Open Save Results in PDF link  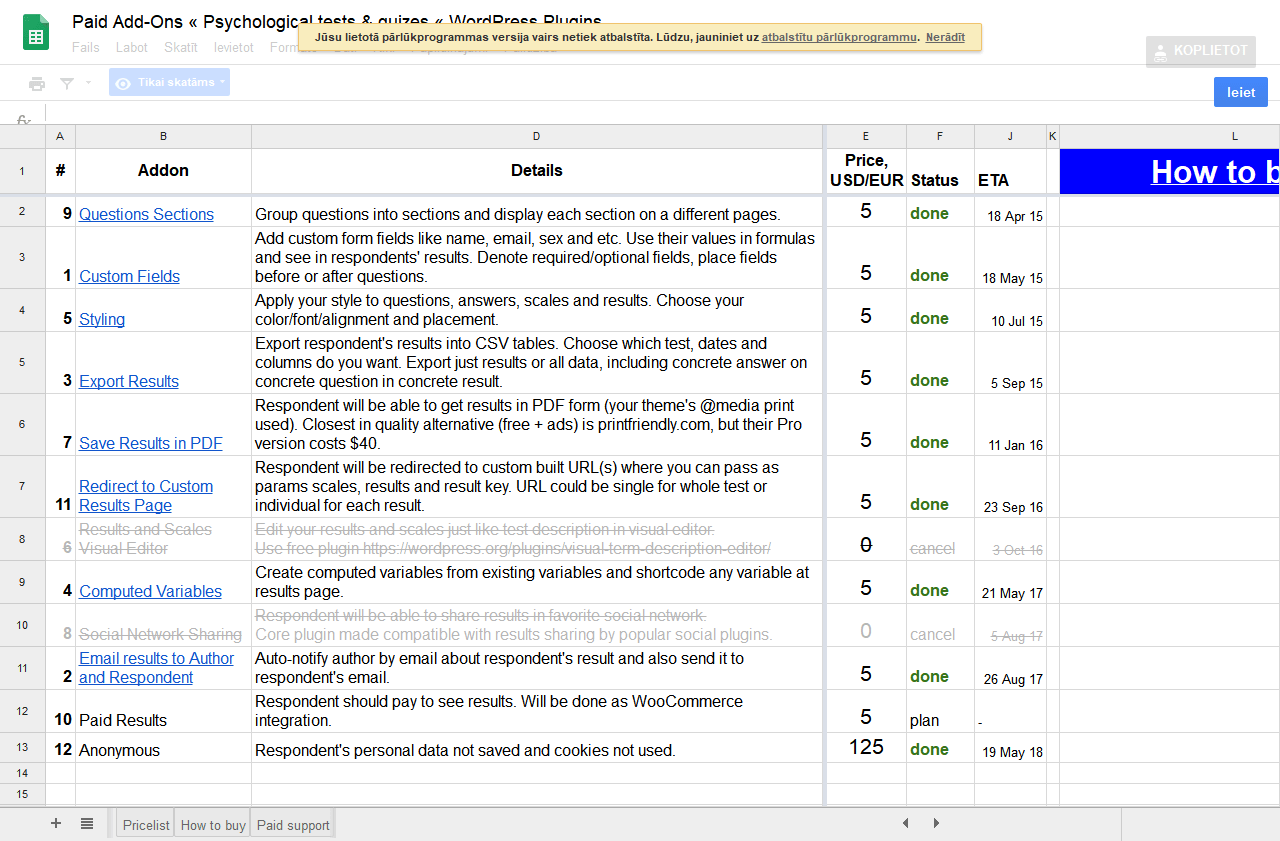pyautogui.click(x=151, y=443)
